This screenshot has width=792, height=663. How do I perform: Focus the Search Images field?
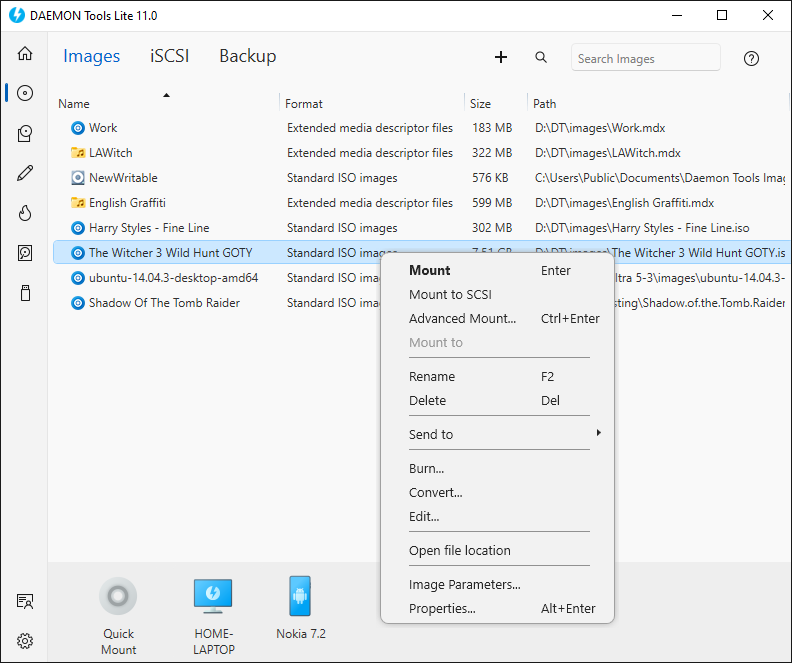(x=646, y=59)
